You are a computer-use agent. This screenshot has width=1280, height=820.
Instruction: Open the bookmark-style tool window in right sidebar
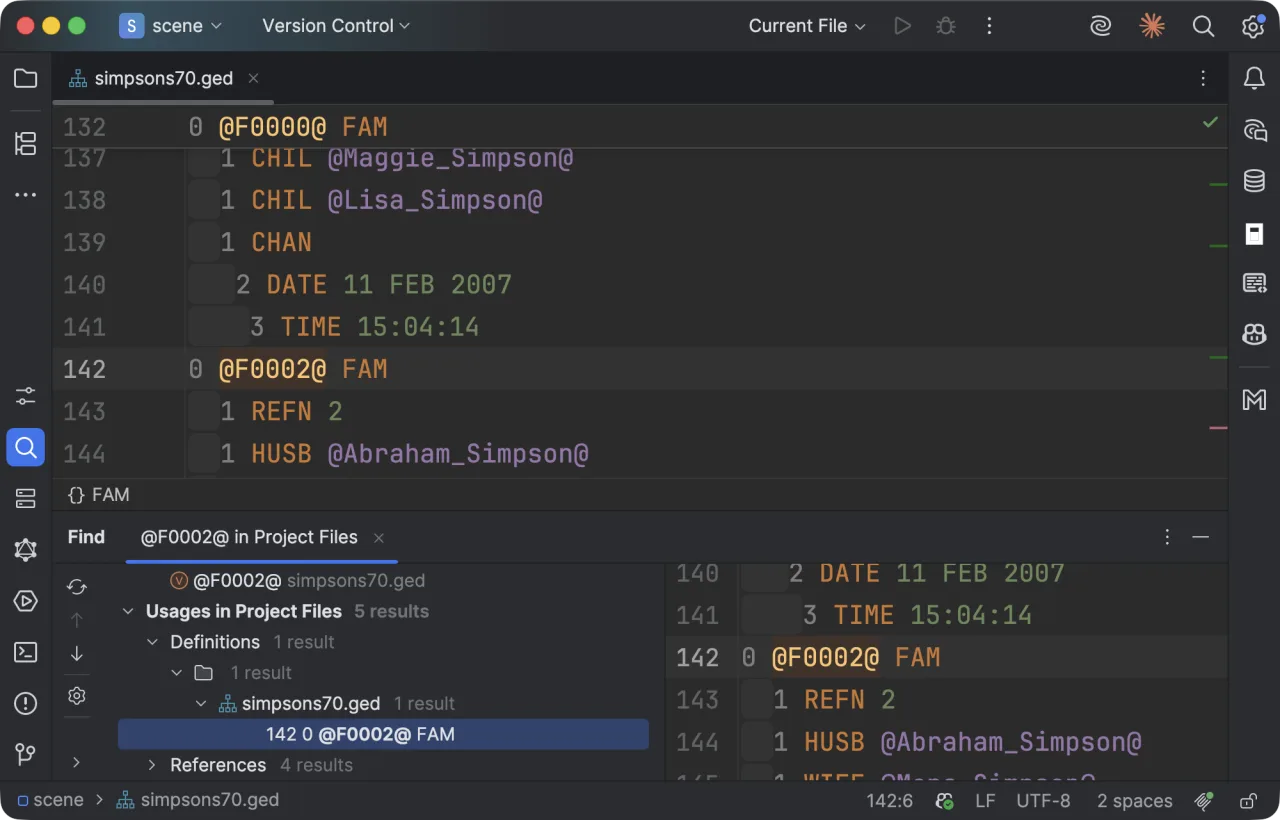tap(1254, 233)
